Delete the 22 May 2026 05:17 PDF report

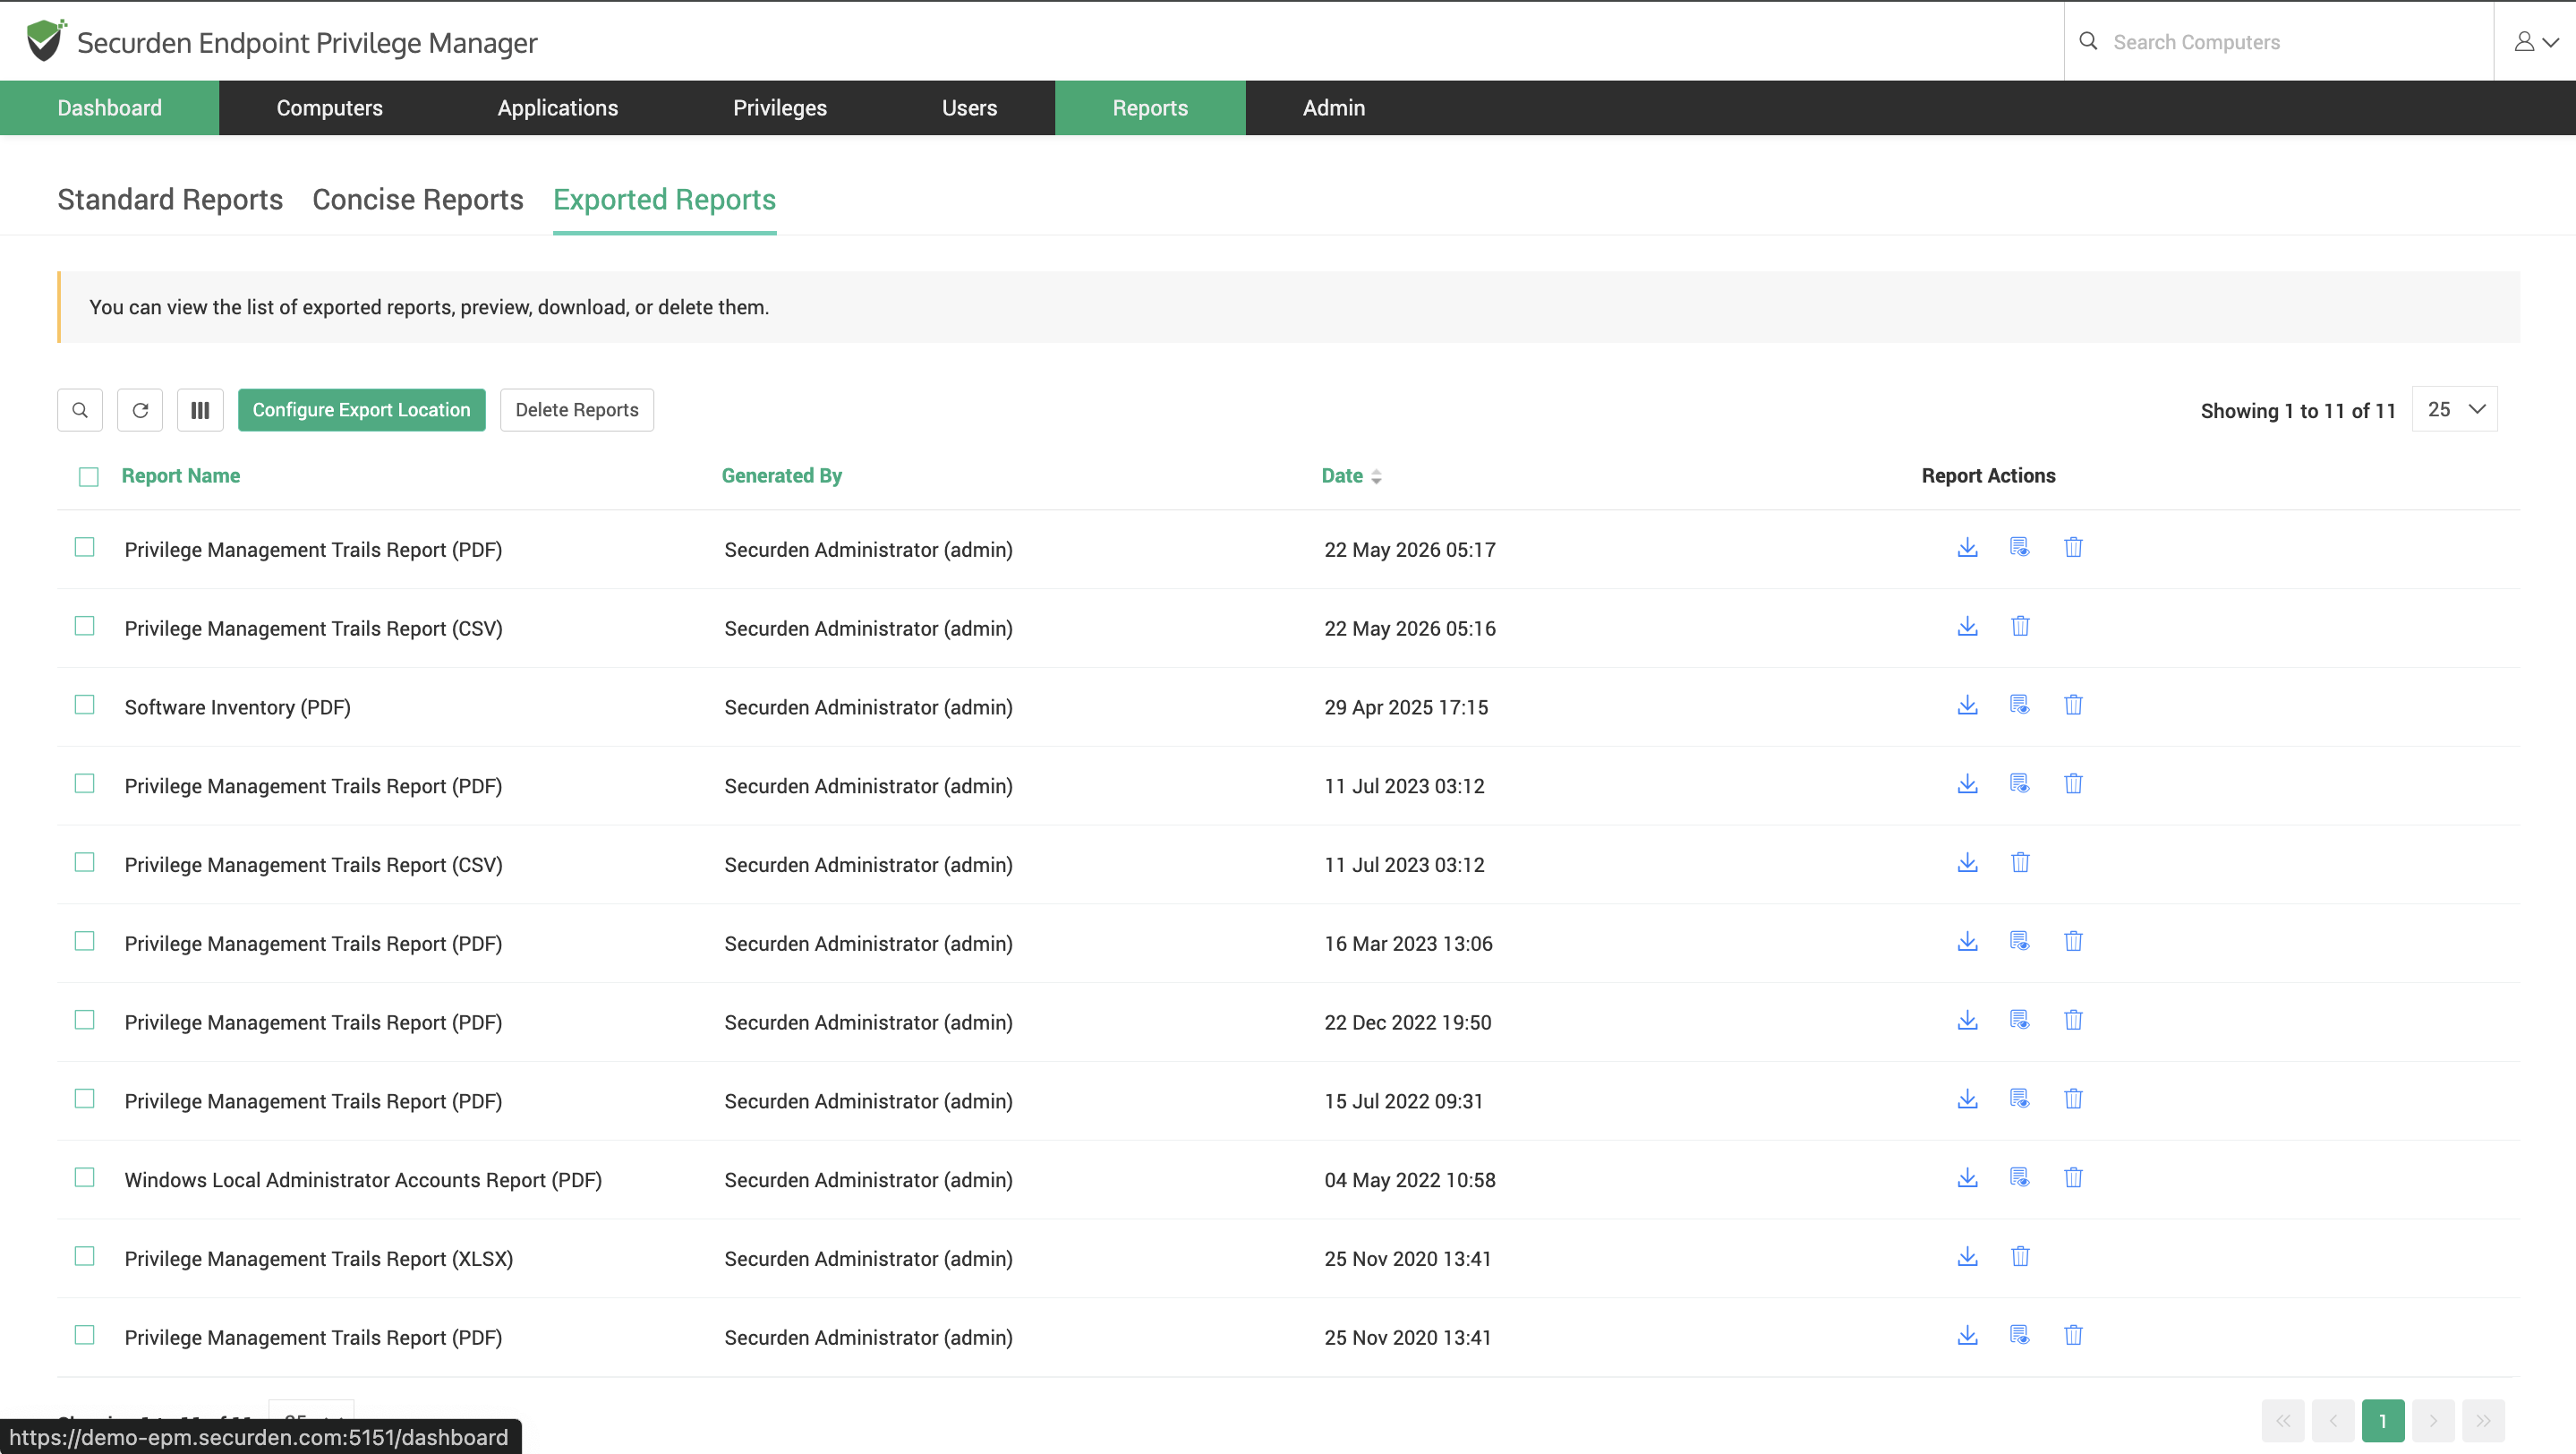coord(2073,548)
